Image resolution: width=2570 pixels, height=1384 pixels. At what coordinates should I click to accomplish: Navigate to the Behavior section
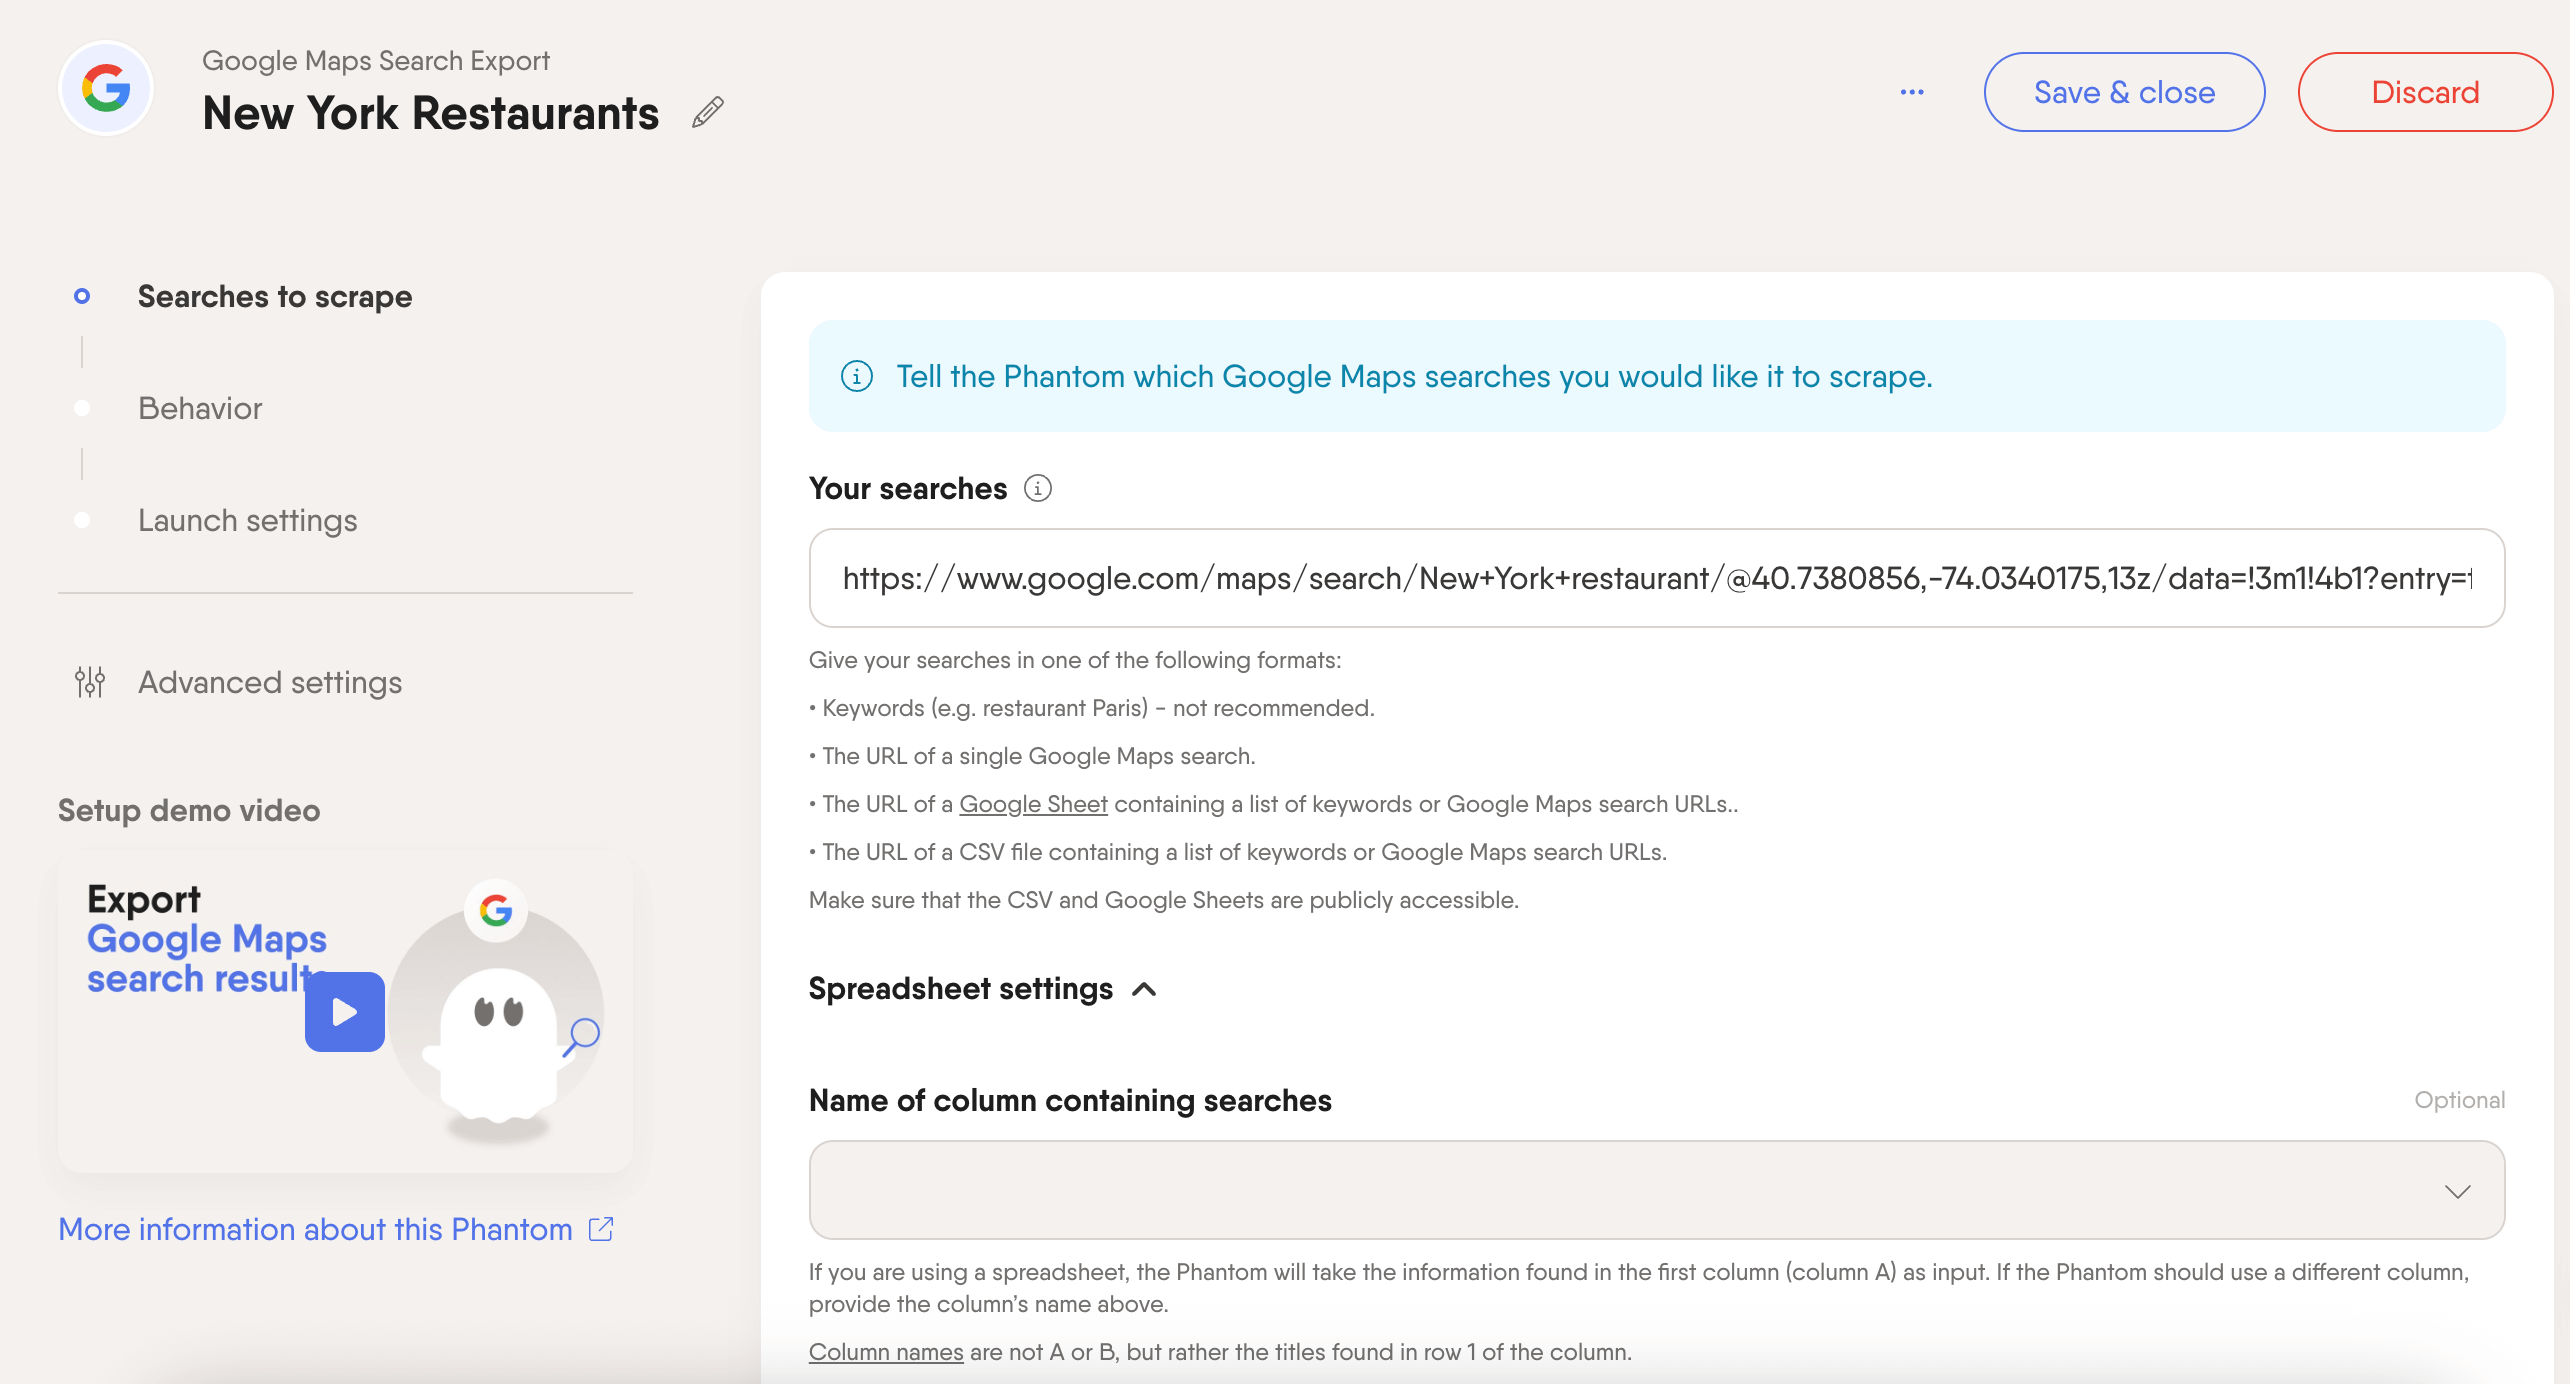pyautogui.click(x=199, y=408)
